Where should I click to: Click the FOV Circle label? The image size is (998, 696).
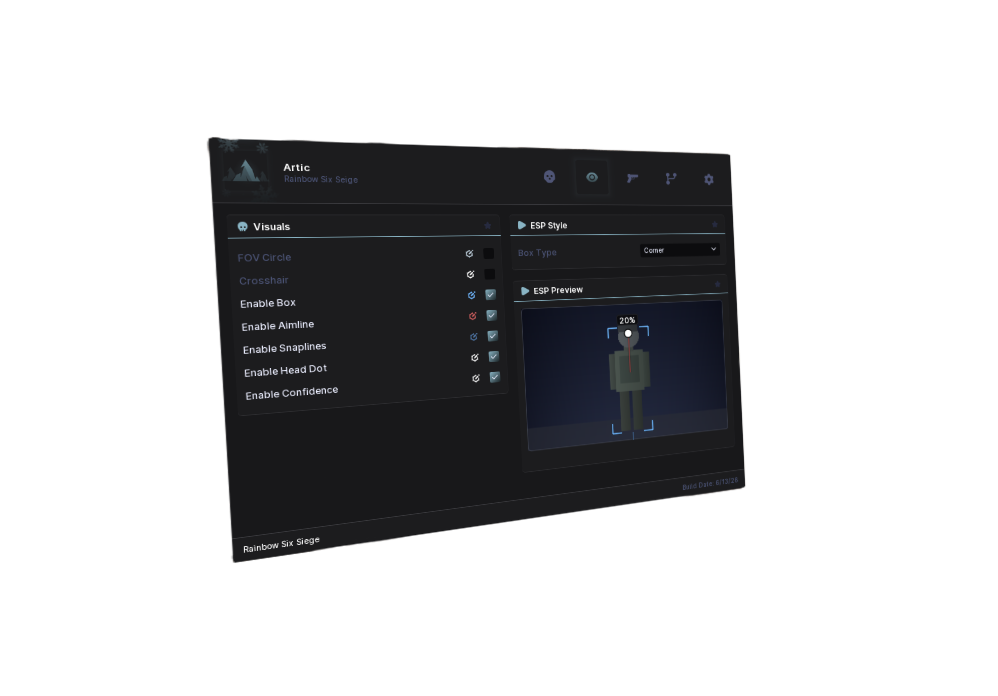pyautogui.click(x=264, y=258)
